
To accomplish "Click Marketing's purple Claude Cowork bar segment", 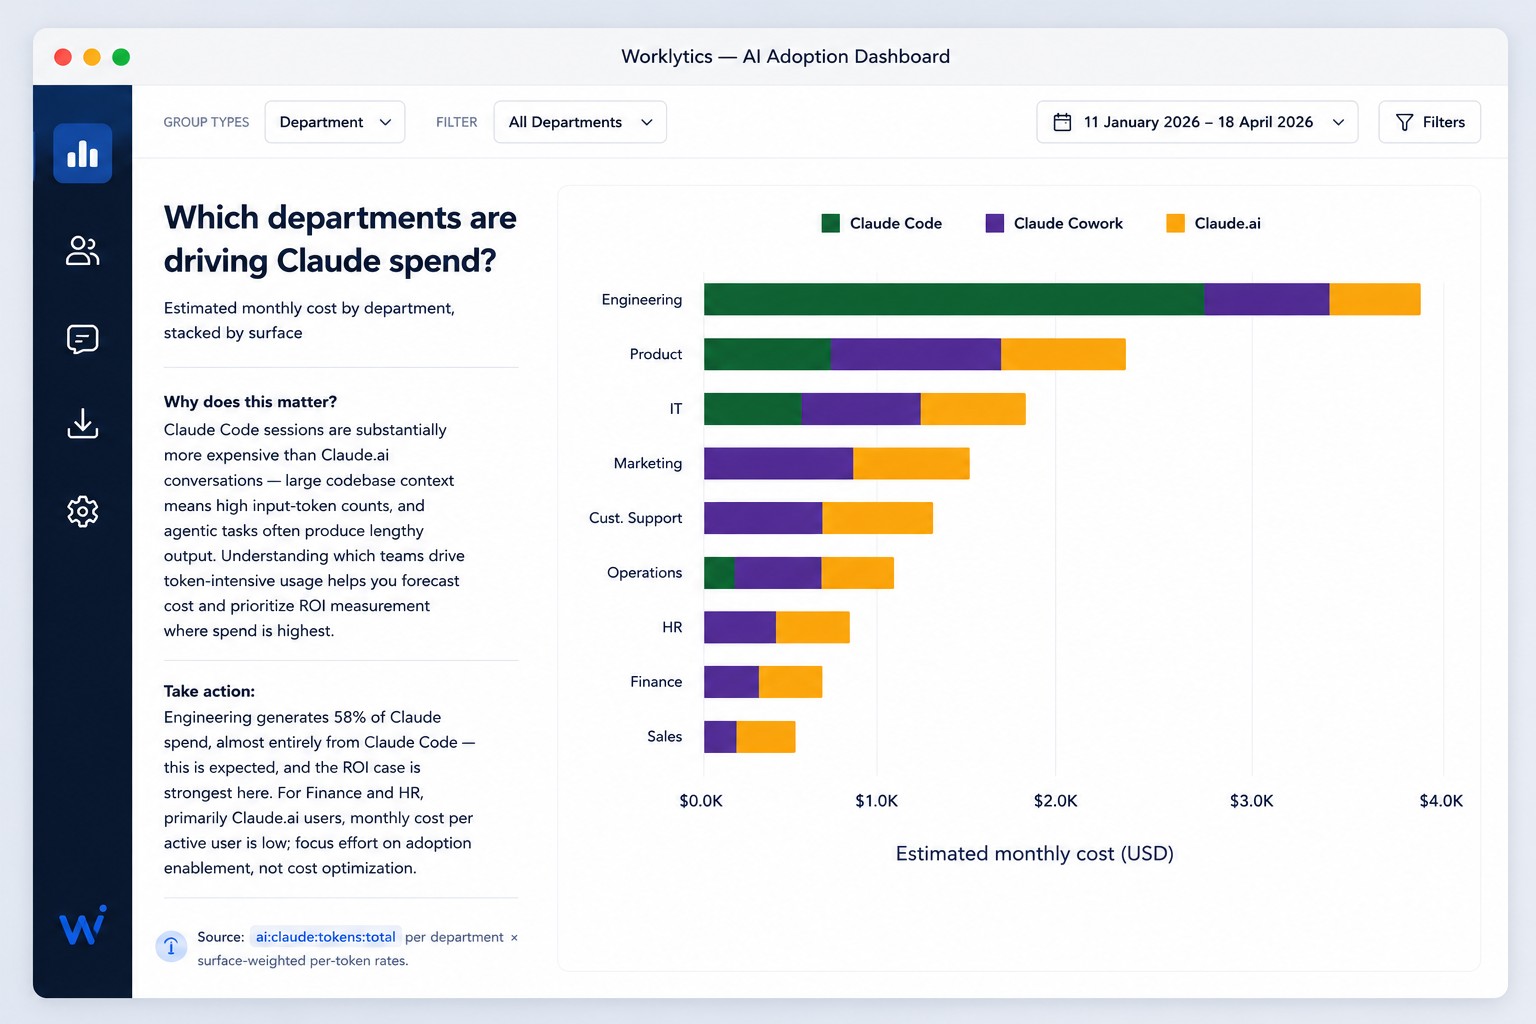I will pos(778,463).
